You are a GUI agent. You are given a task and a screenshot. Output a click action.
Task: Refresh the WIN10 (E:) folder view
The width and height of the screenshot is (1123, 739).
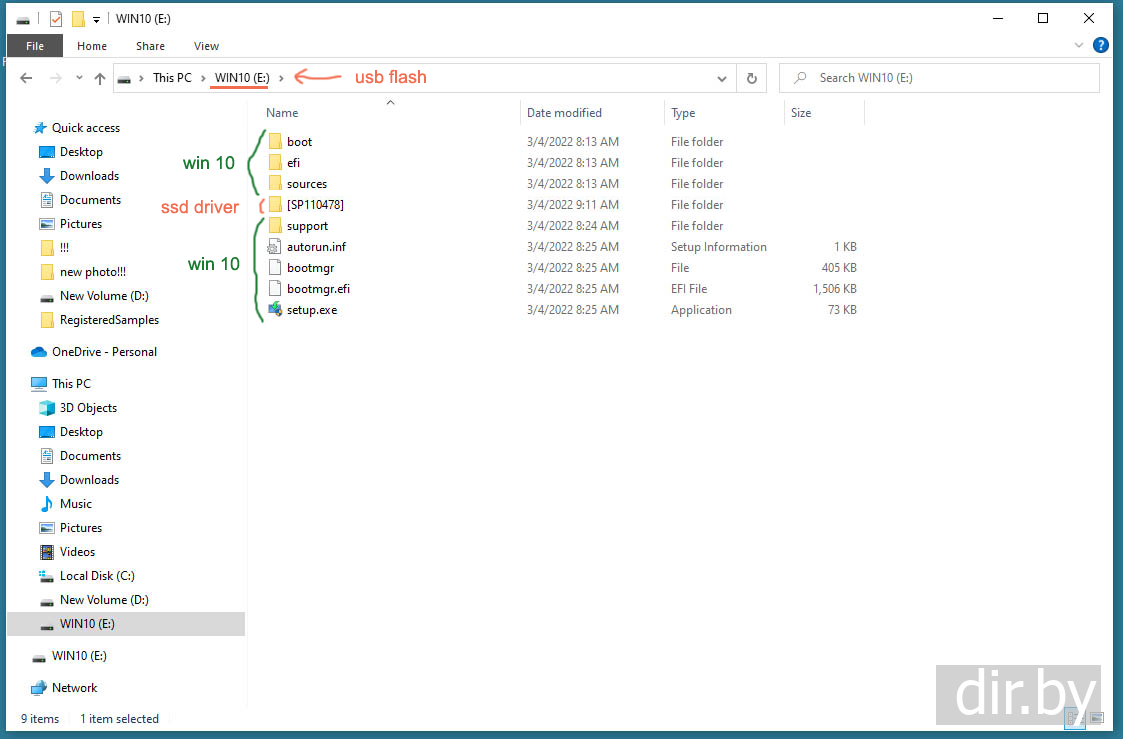[752, 78]
